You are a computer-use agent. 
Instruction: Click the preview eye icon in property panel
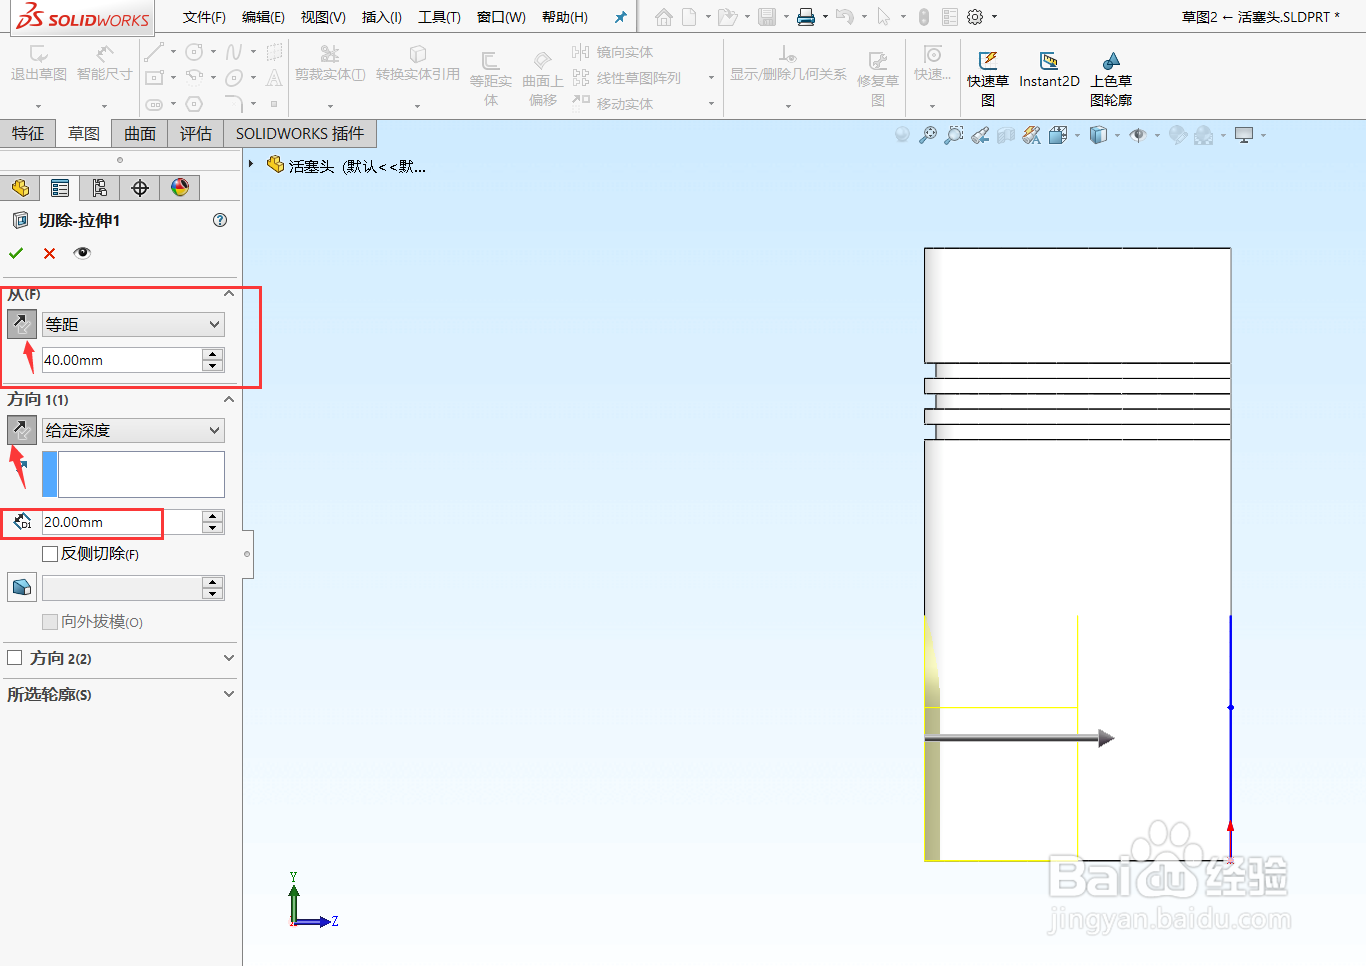pyautogui.click(x=82, y=253)
